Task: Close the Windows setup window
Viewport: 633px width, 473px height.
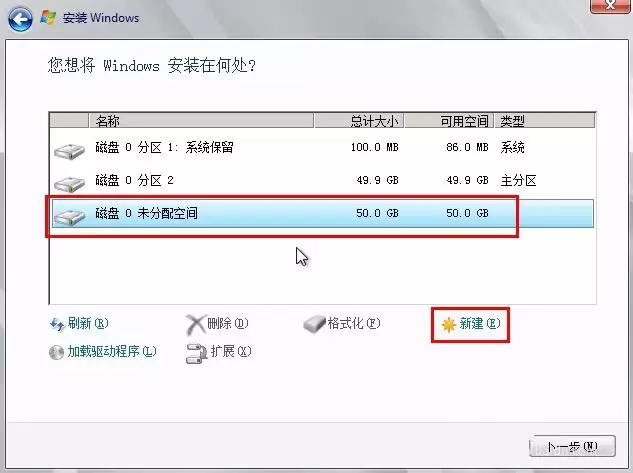Action: tap(611, 5)
